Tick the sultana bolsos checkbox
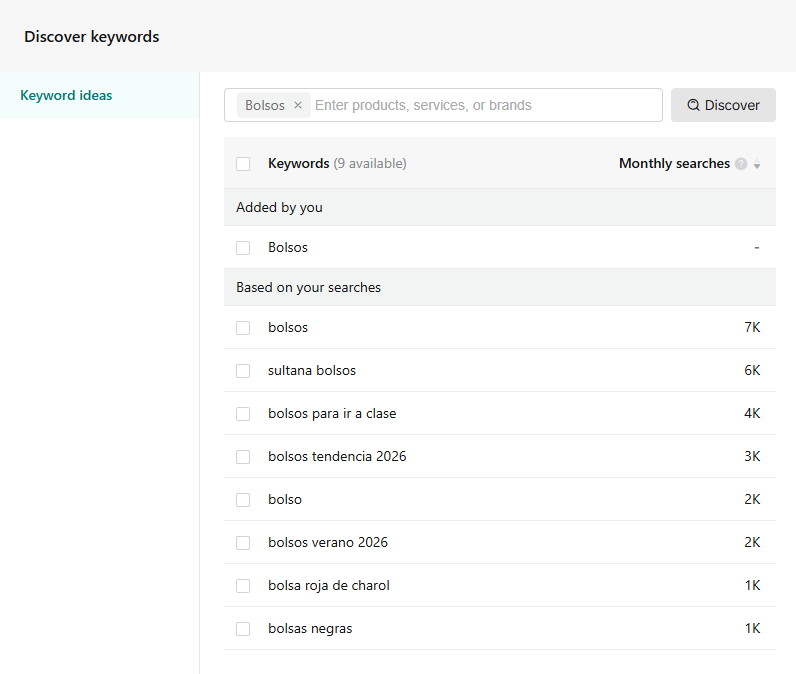This screenshot has width=796, height=674. click(243, 371)
